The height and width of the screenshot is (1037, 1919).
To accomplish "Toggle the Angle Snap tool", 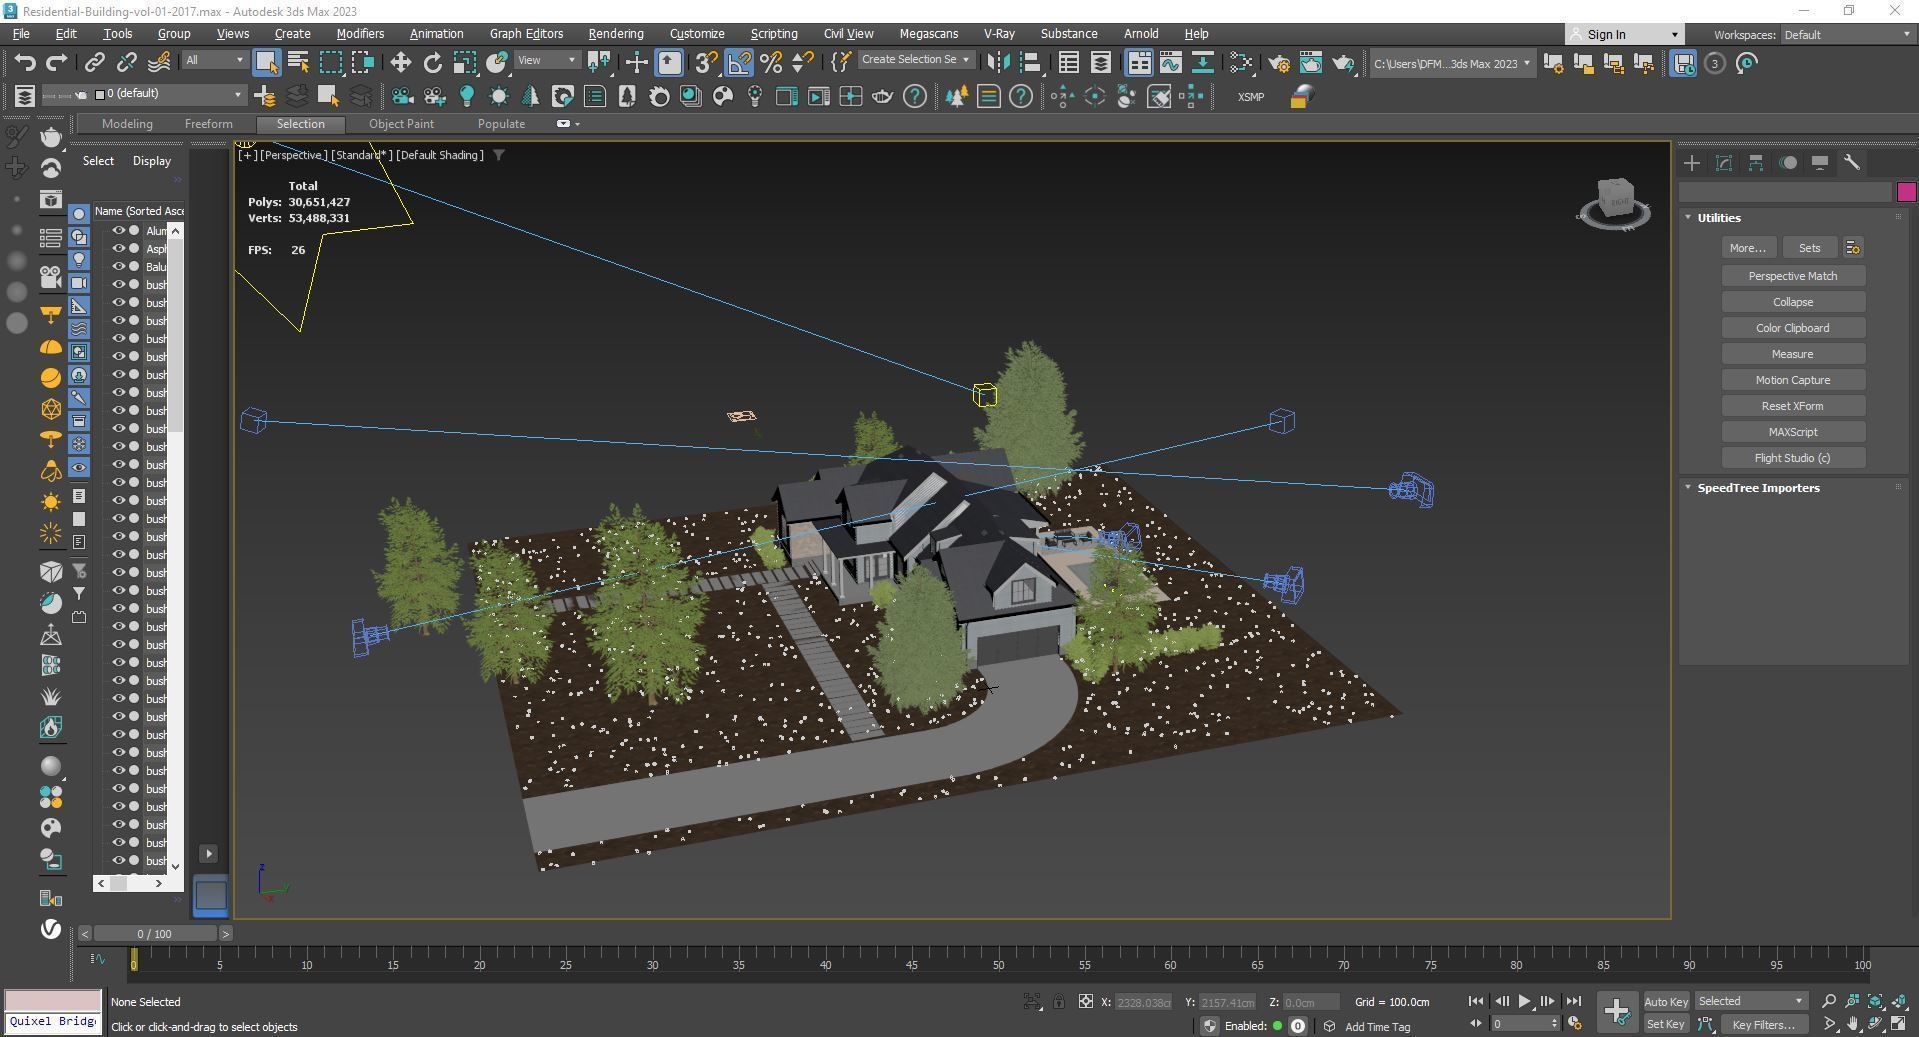I will pos(739,63).
